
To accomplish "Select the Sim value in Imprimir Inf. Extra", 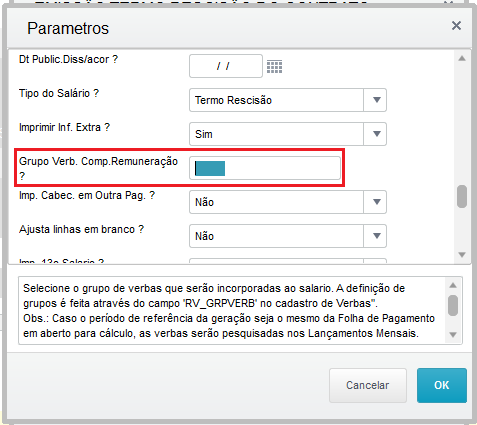I will (x=276, y=134).
